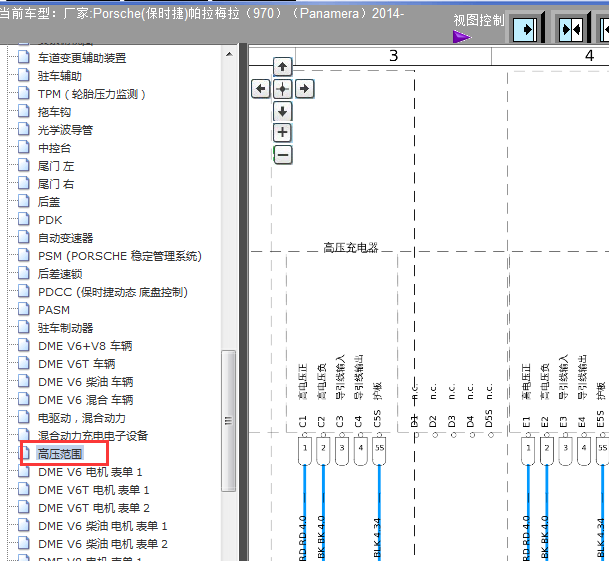Click connector pin C5S in diagram

coord(377,418)
